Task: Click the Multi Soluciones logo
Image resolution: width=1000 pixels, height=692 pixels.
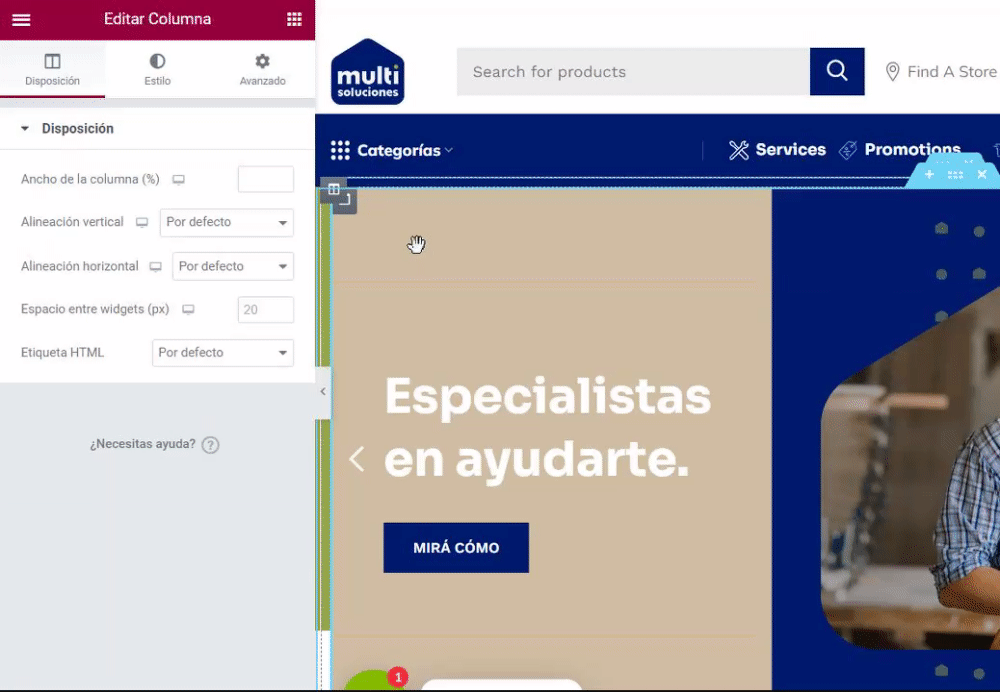Action: pos(367,71)
